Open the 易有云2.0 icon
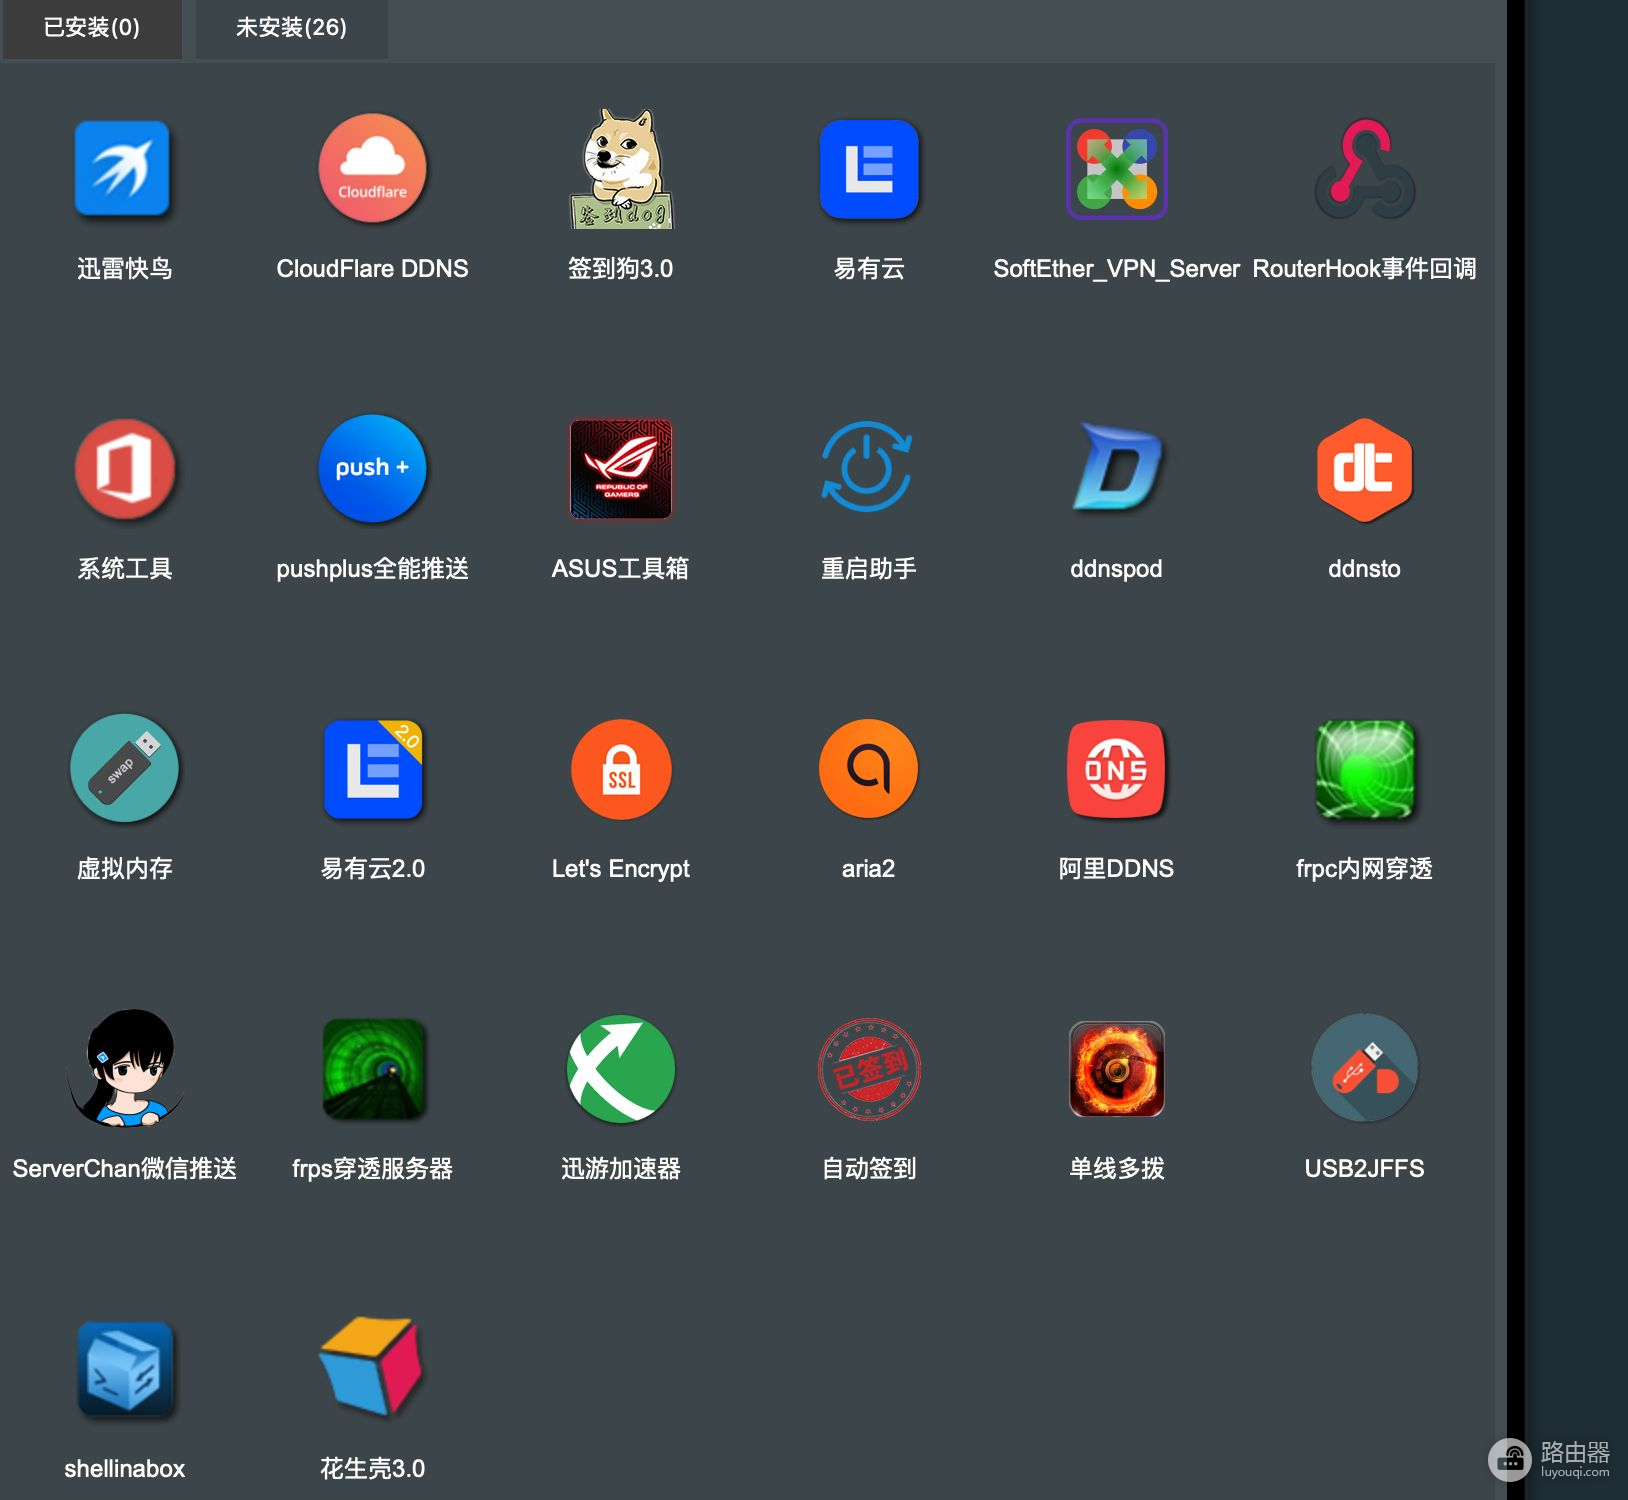1628x1500 pixels. click(x=373, y=769)
